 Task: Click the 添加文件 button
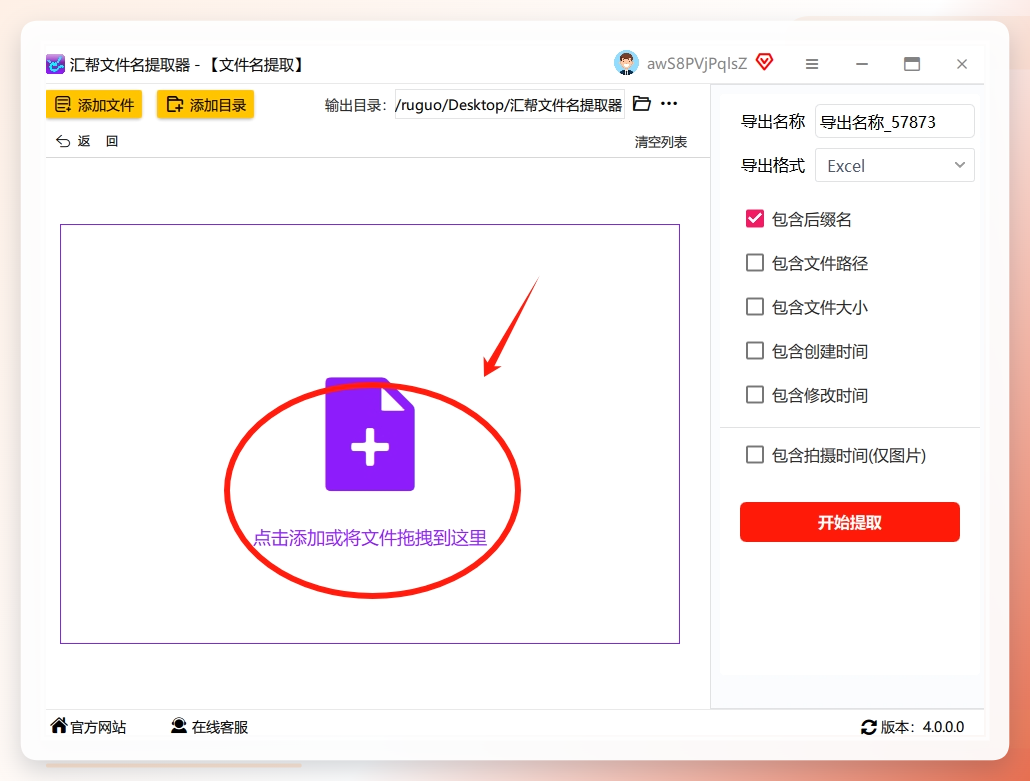pos(94,104)
